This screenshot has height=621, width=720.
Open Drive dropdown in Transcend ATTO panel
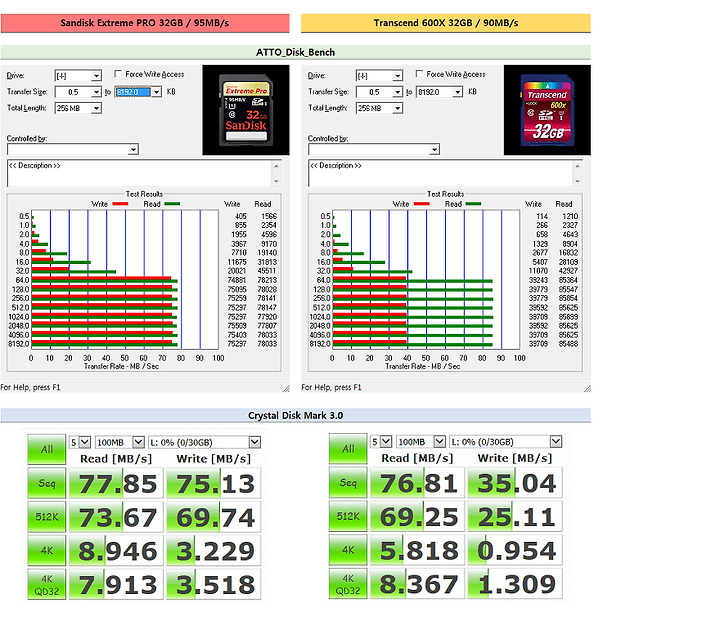[x=398, y=76]
